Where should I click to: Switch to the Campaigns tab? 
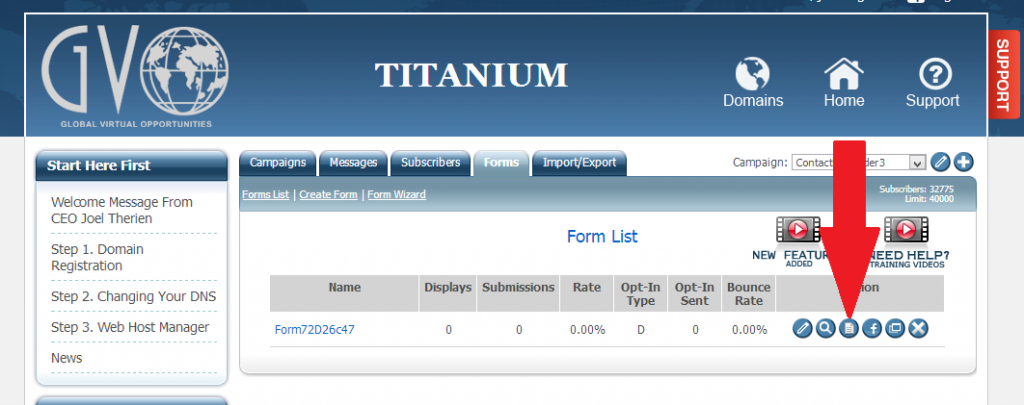click(277, 162)
